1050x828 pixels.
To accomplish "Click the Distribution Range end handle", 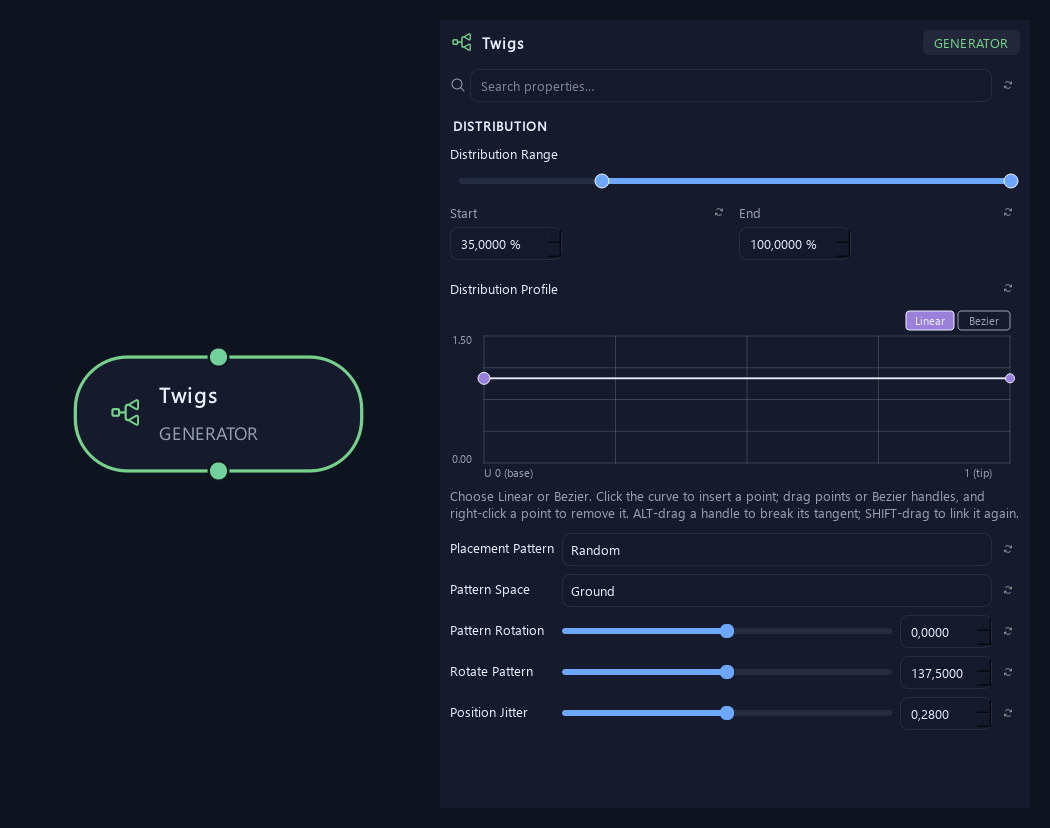I will tap(1011, 181).
